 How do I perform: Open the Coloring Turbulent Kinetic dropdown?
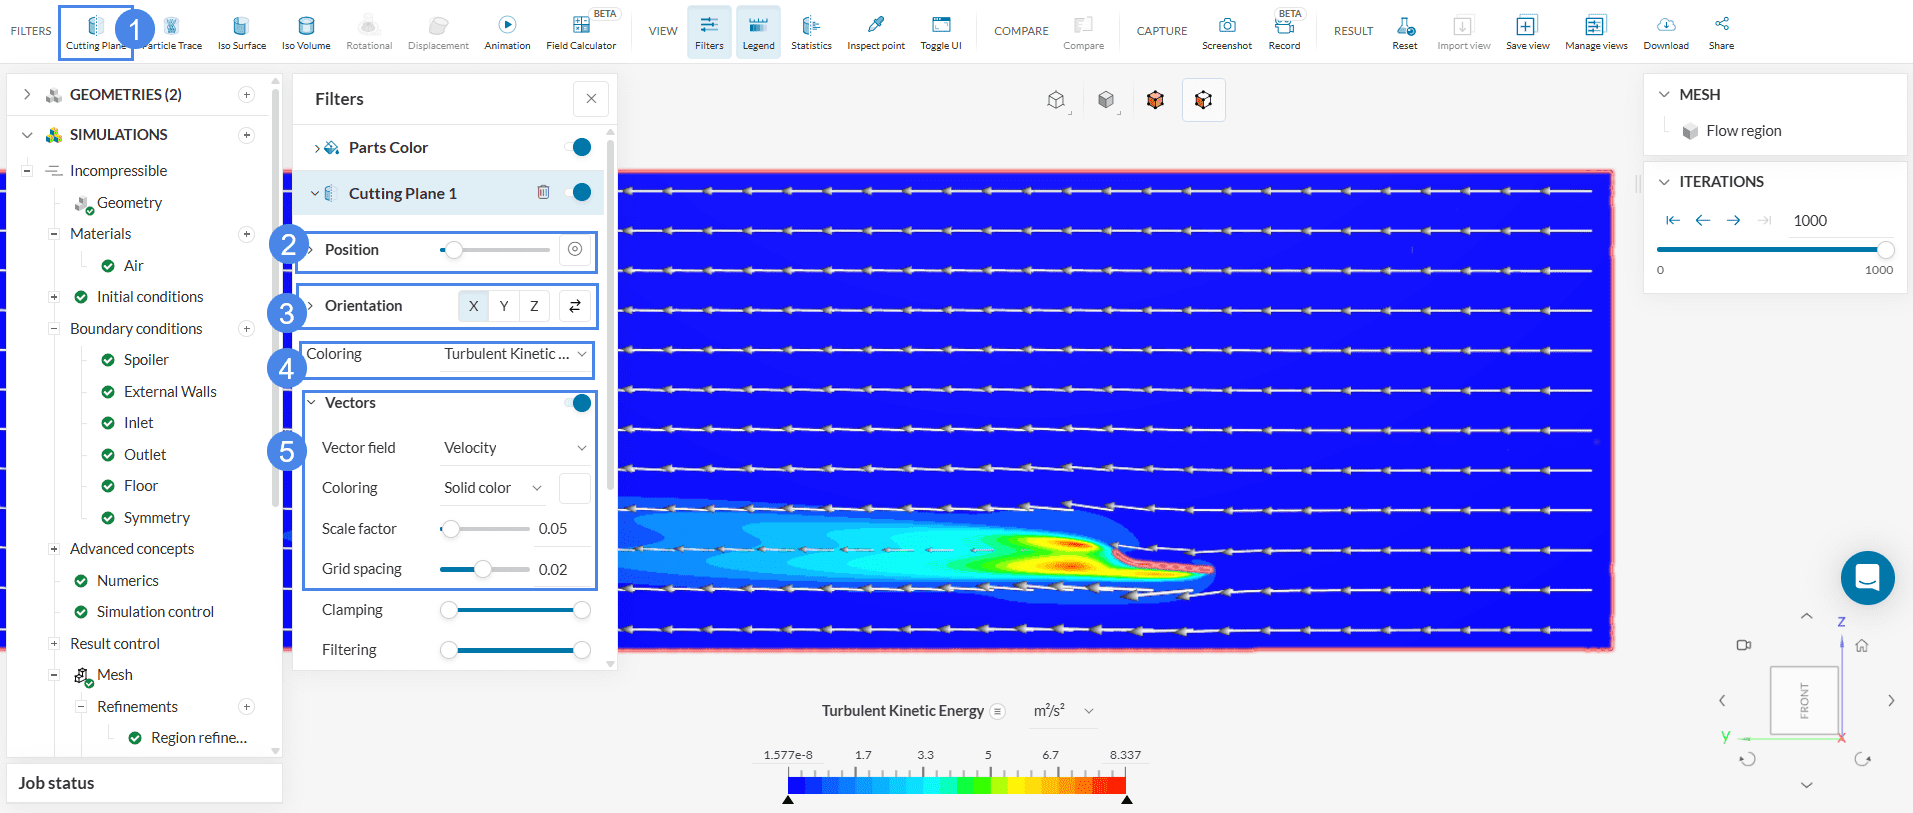pos(515,354)
